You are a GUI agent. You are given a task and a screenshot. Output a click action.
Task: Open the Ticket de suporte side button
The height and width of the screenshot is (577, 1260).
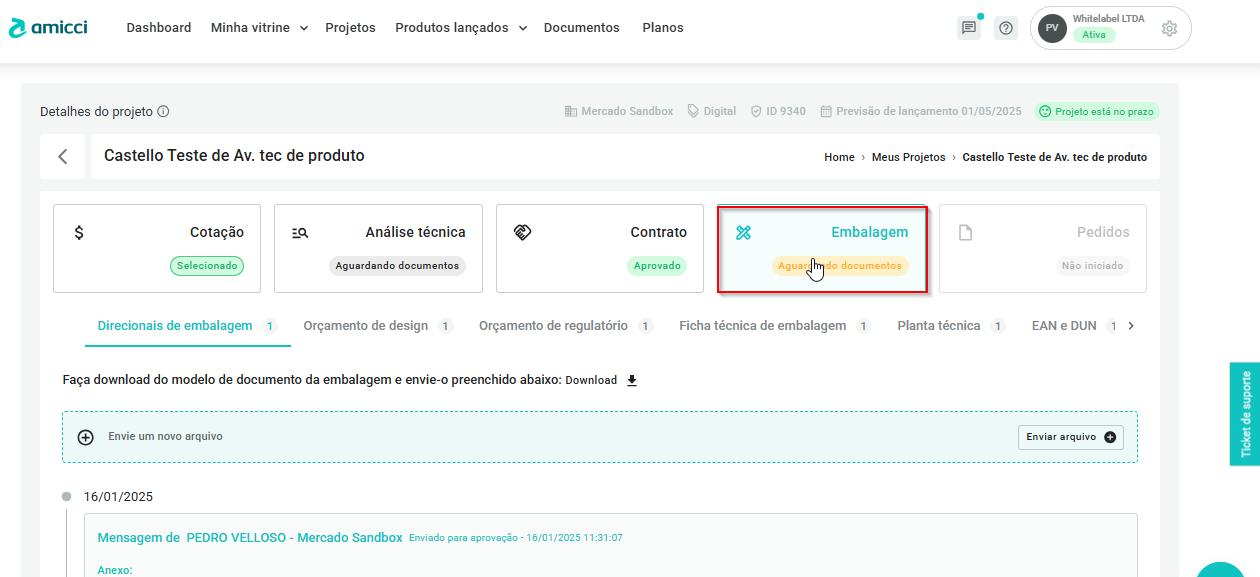1245,414
